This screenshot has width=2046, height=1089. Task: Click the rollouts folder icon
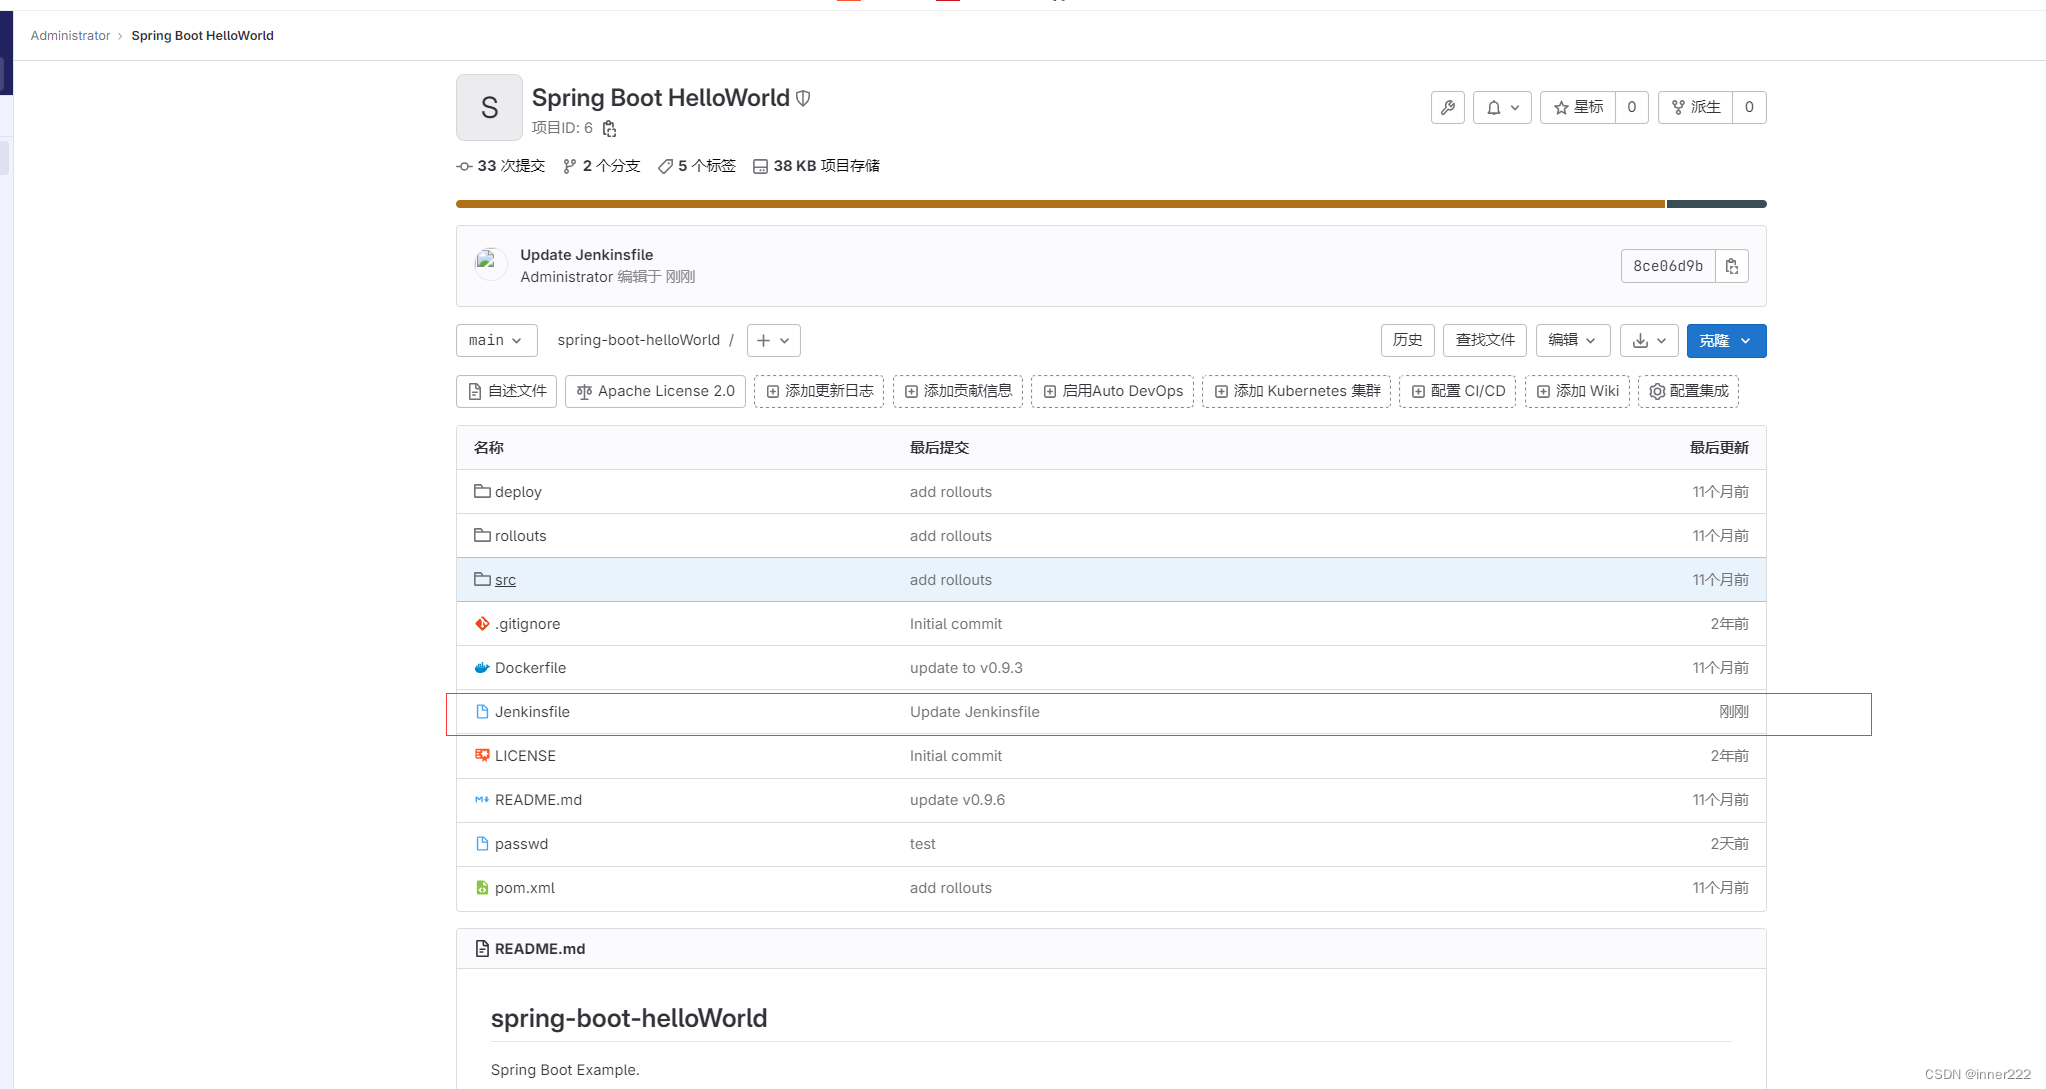[482, 535]
